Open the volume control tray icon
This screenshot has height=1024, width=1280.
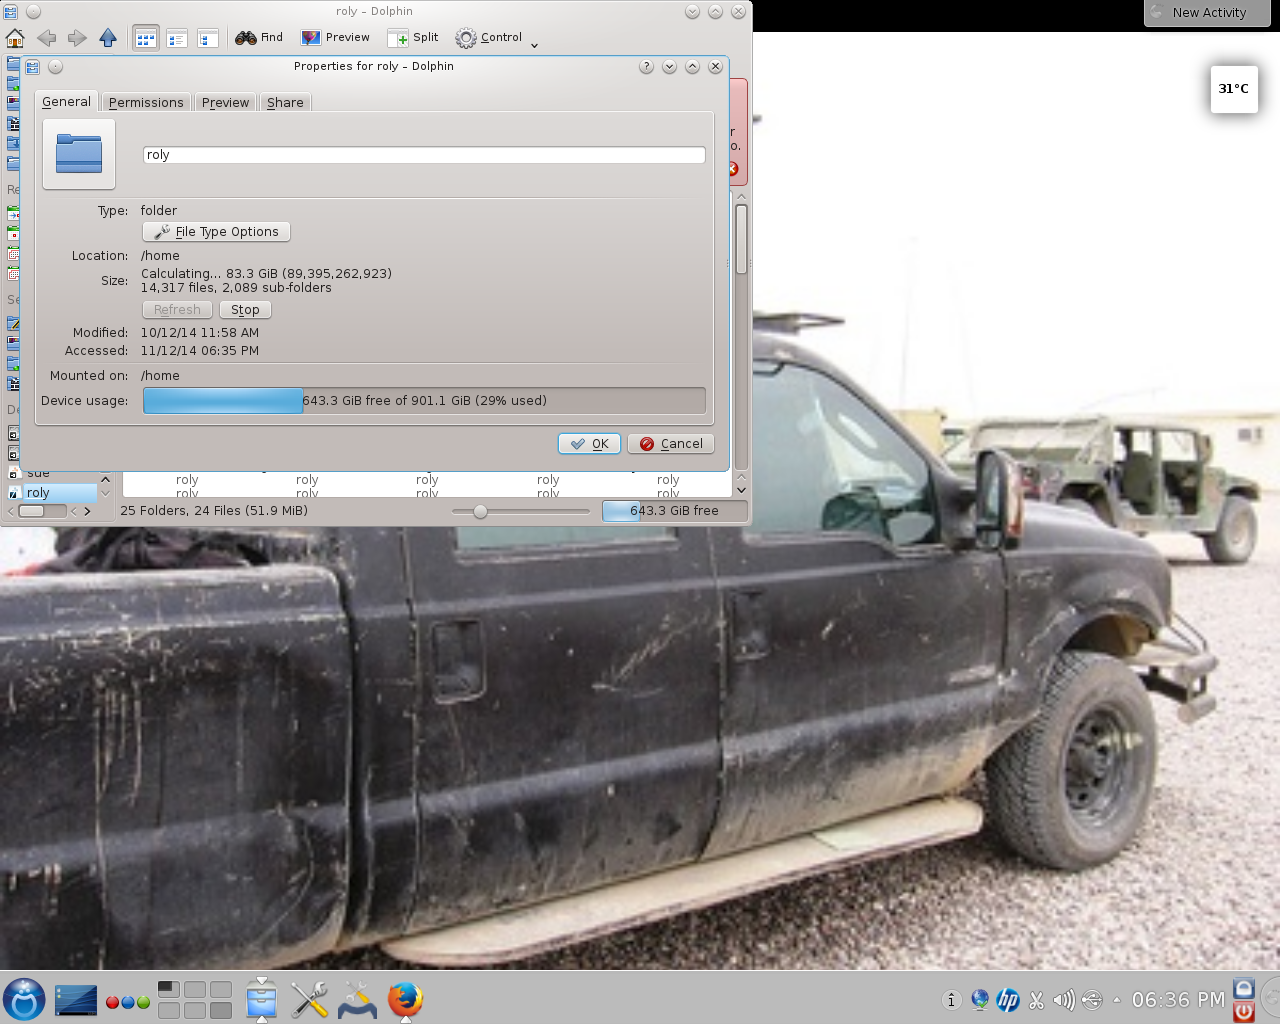click(x=1064, y=1000)
